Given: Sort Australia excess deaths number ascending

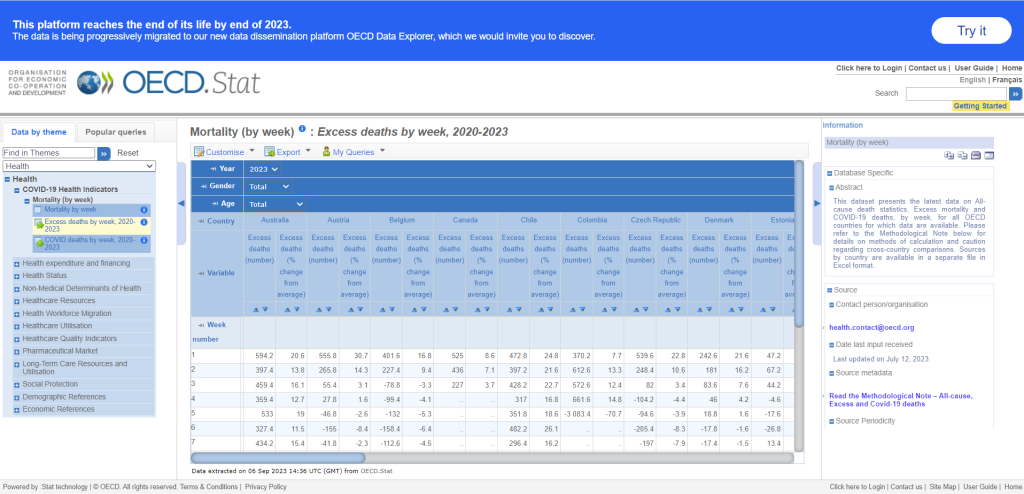Looking at the screenshot, I should pos(255,309).
